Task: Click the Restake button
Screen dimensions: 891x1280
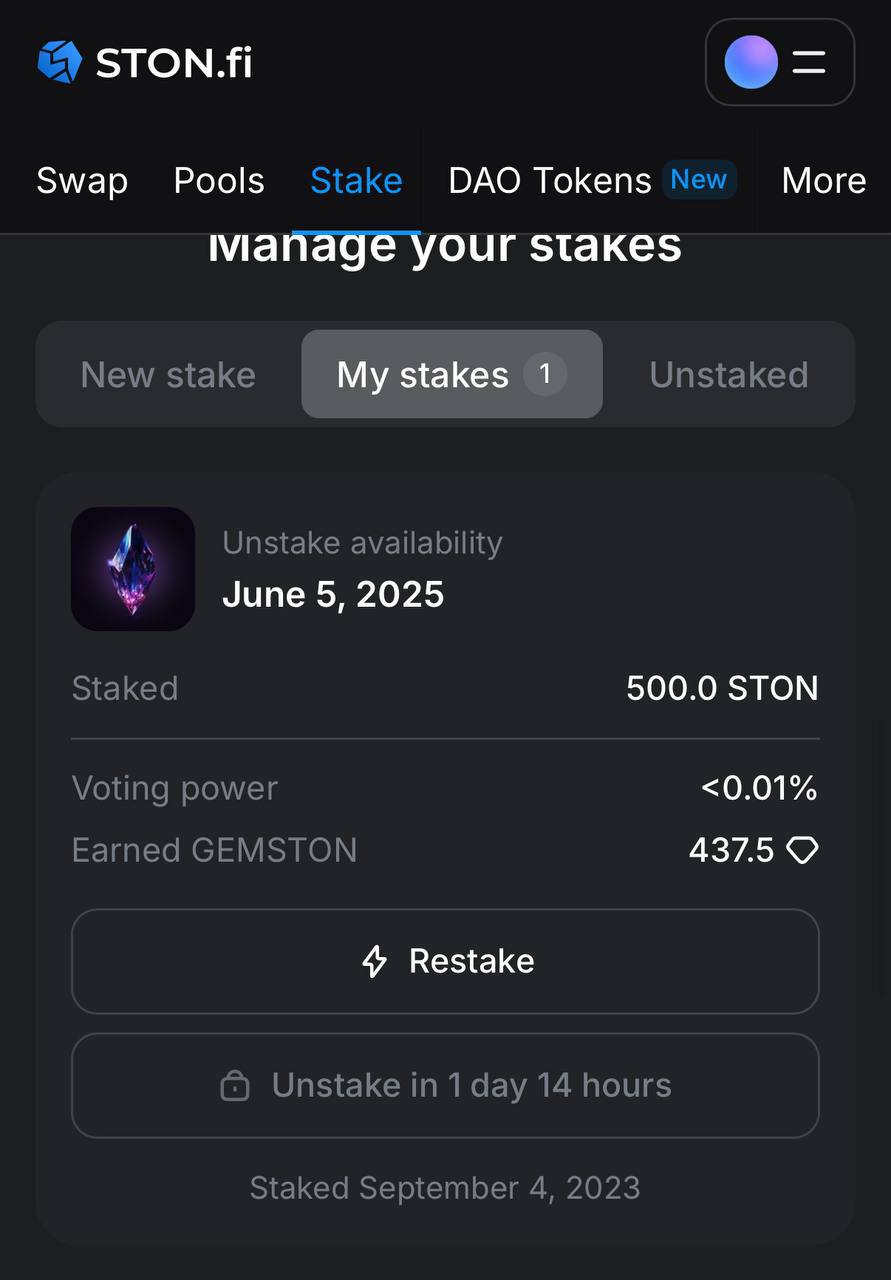Action: pyautogui.click(x=445, y=961)
